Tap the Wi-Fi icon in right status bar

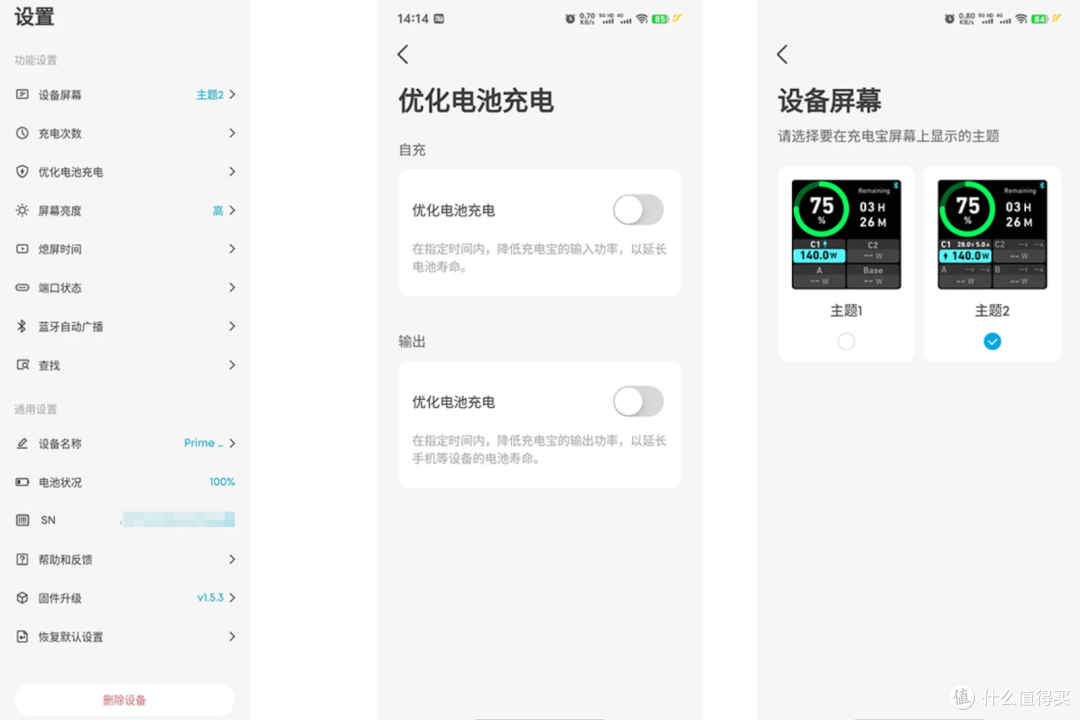pyautogui.click(x=1021, y=19)
